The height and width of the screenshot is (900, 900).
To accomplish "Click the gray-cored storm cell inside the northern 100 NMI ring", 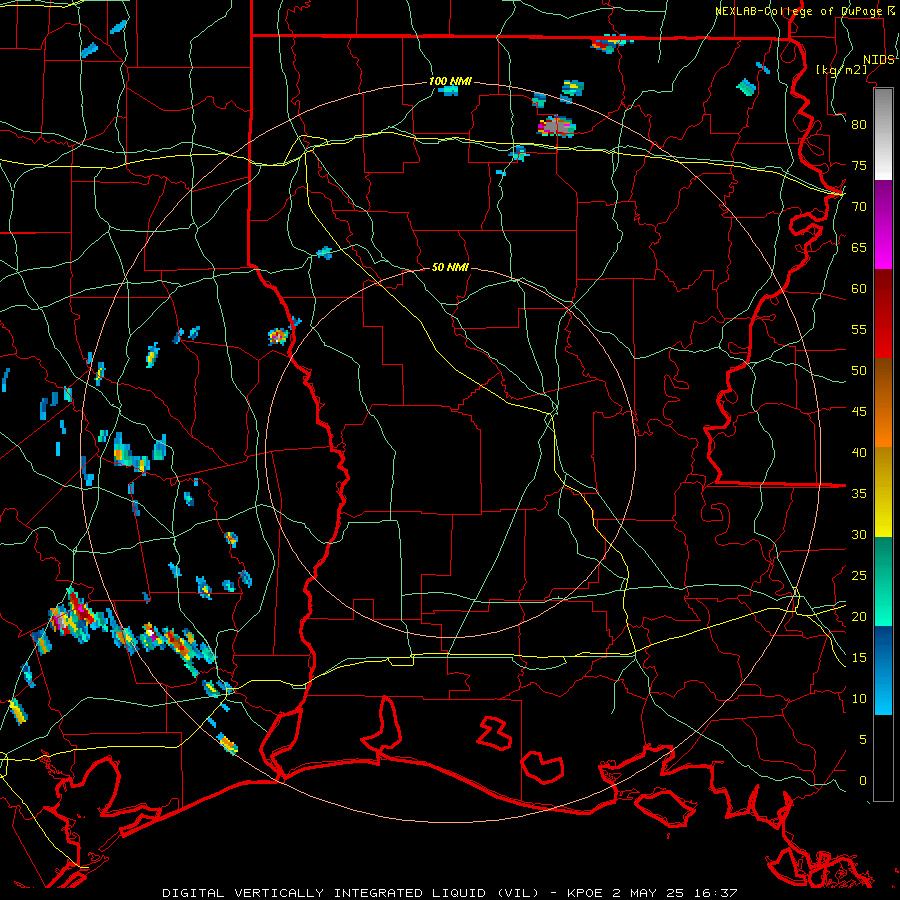I will 556,126.
